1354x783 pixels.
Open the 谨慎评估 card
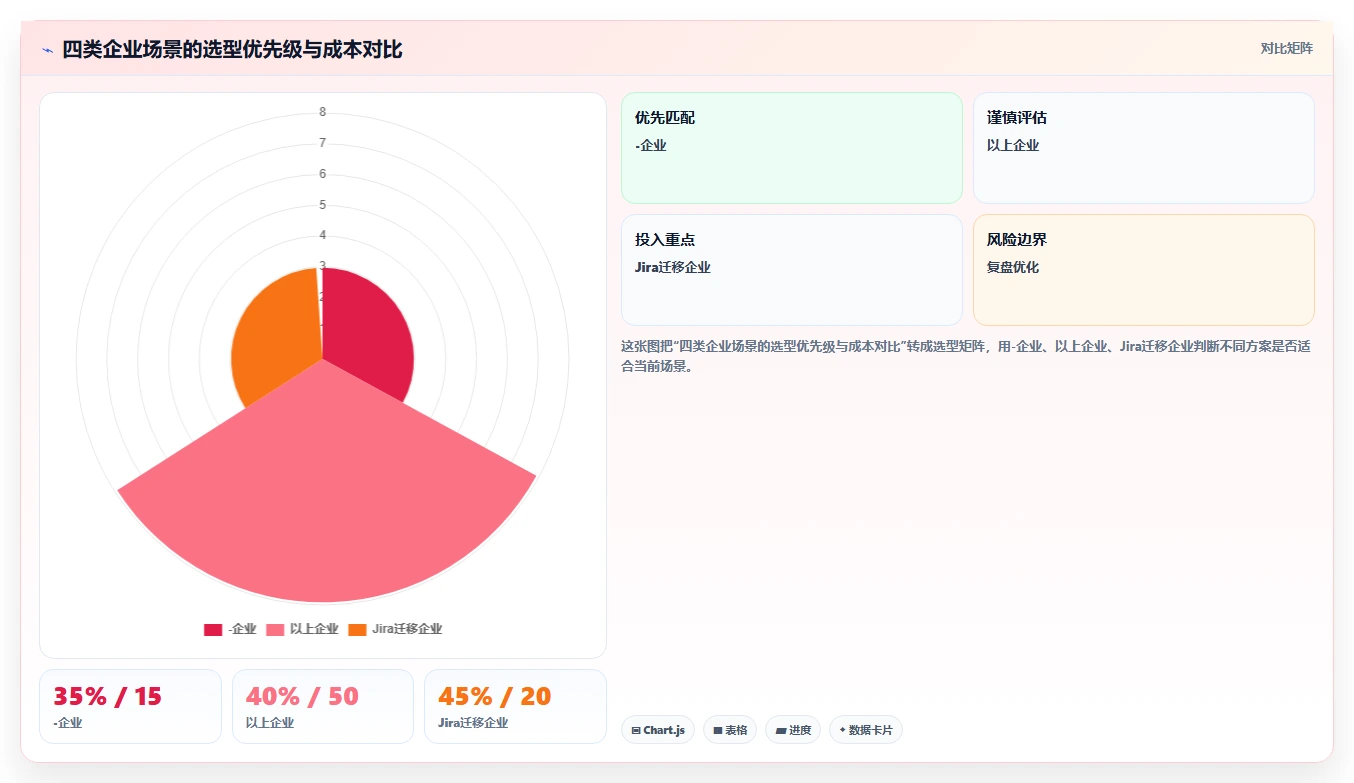coord(1143,148)
